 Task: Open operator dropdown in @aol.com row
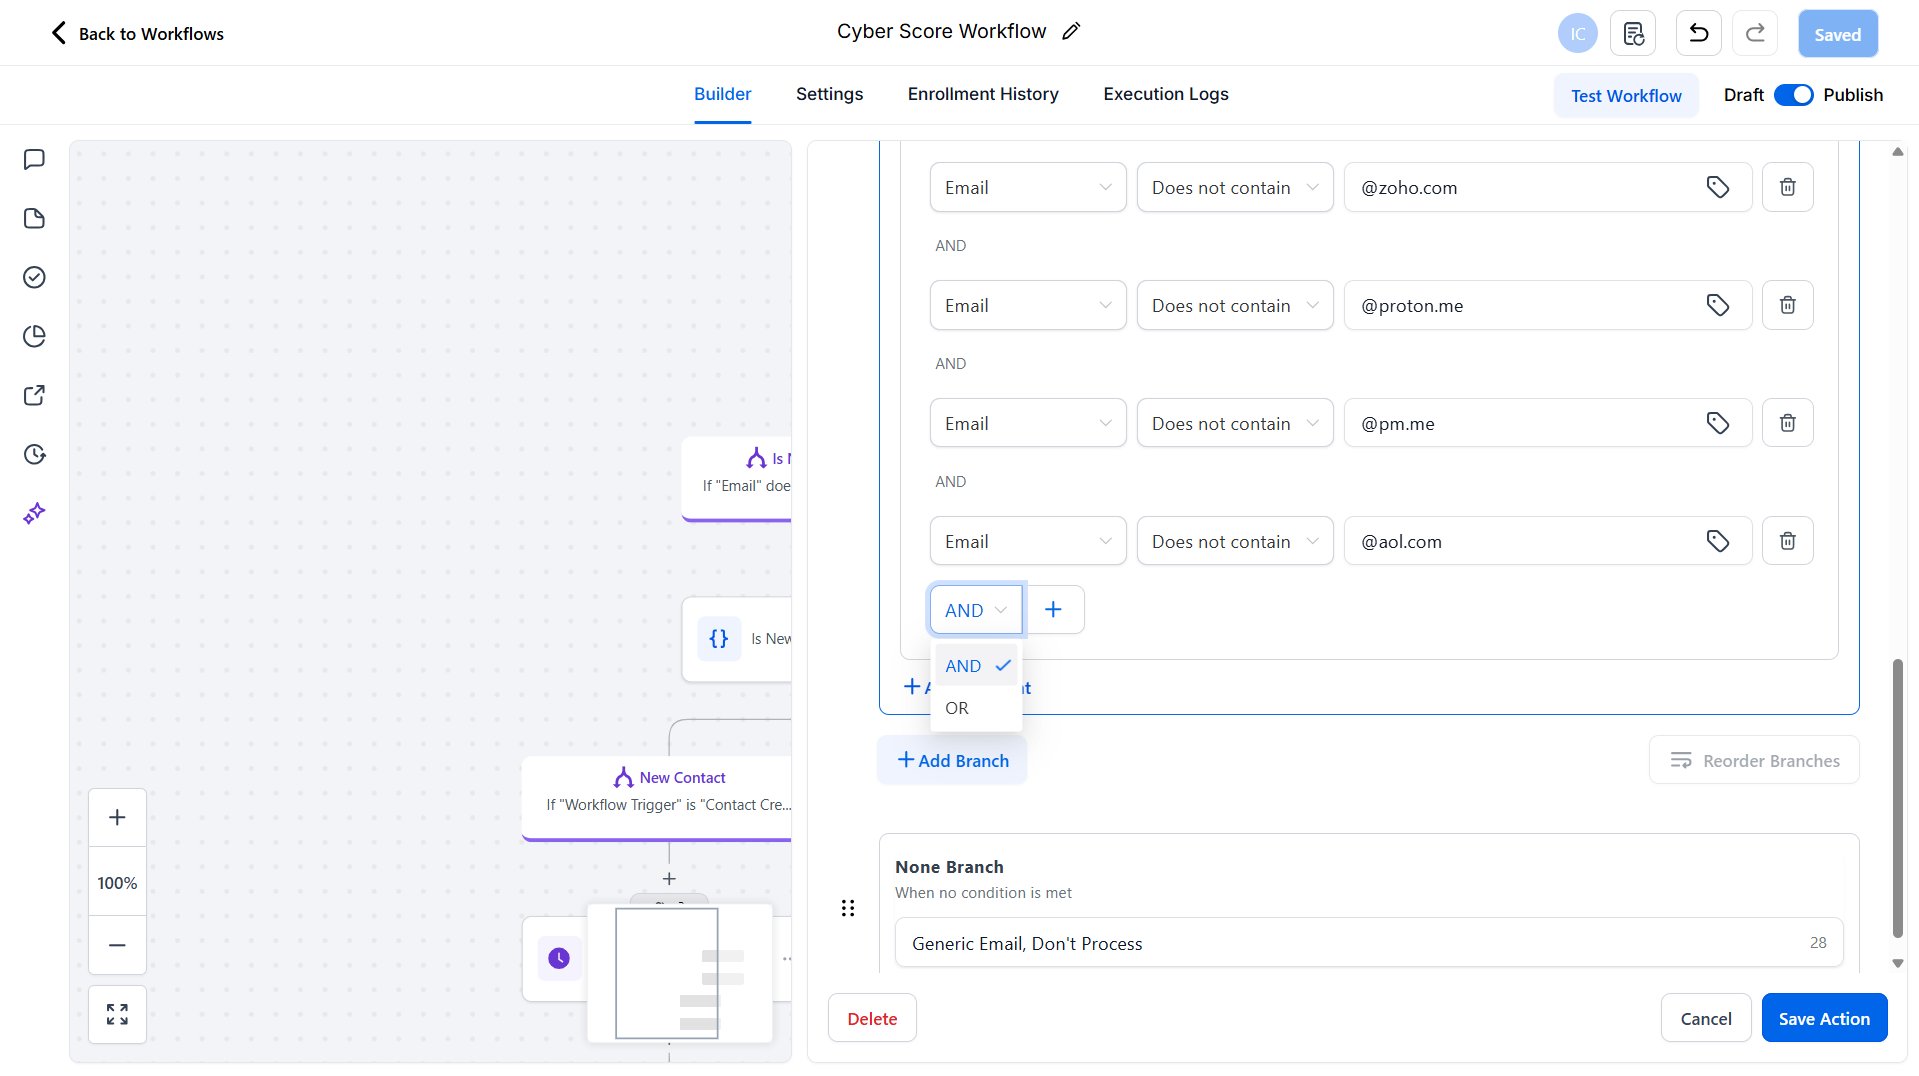[1235, 541]
